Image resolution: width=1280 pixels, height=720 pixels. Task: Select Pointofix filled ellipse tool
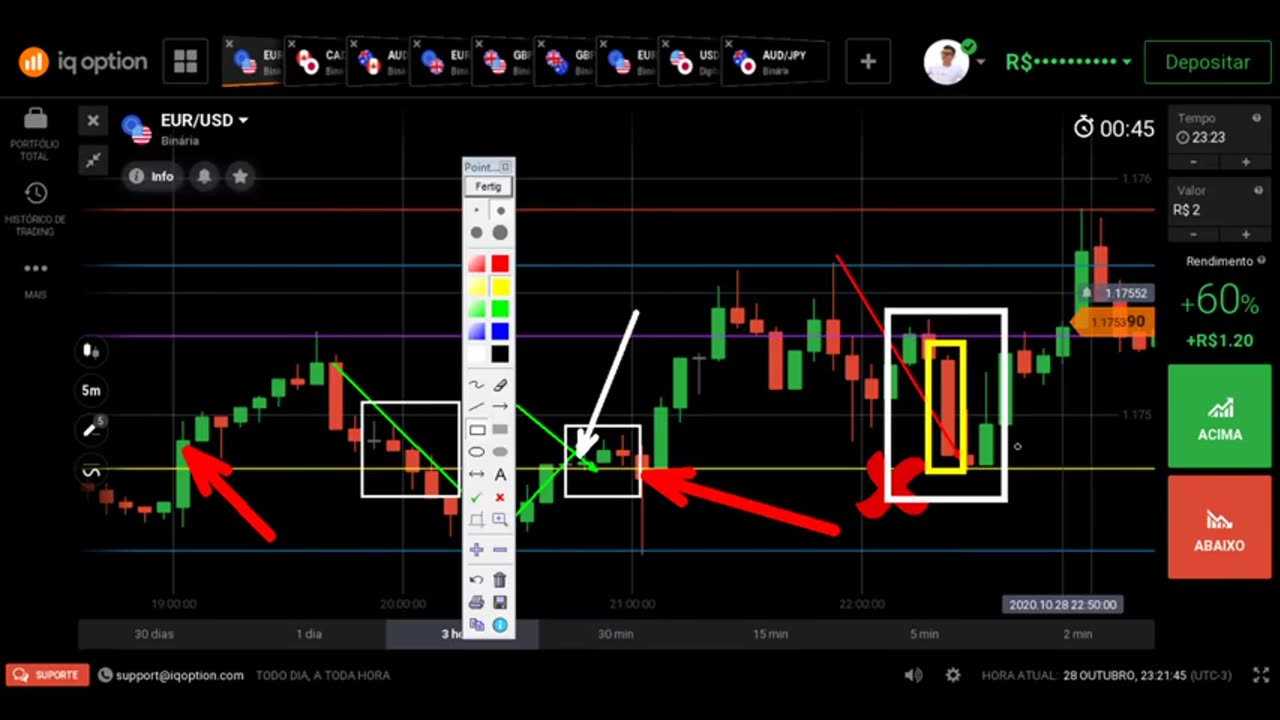tap(500, 452)
